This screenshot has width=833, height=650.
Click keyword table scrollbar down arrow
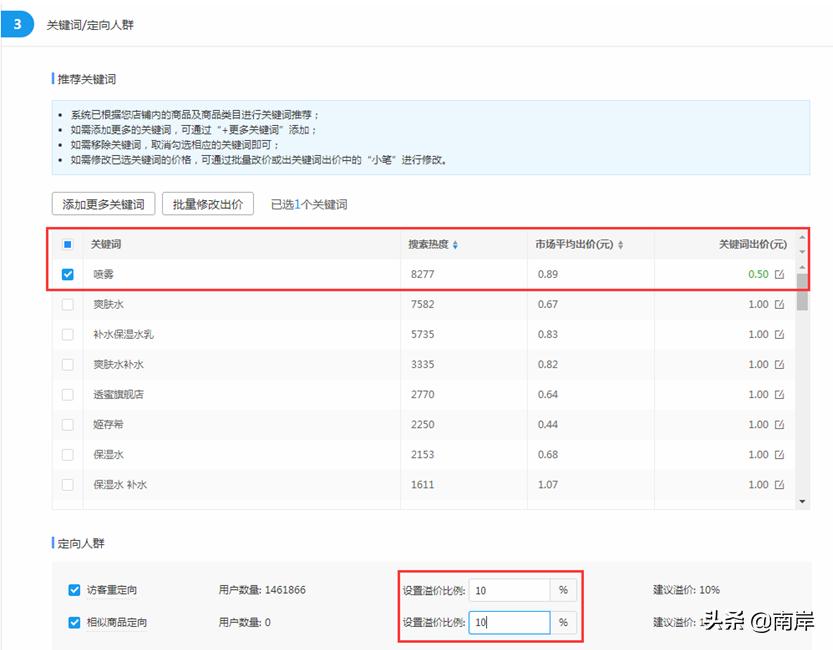[x=802, y=501]
